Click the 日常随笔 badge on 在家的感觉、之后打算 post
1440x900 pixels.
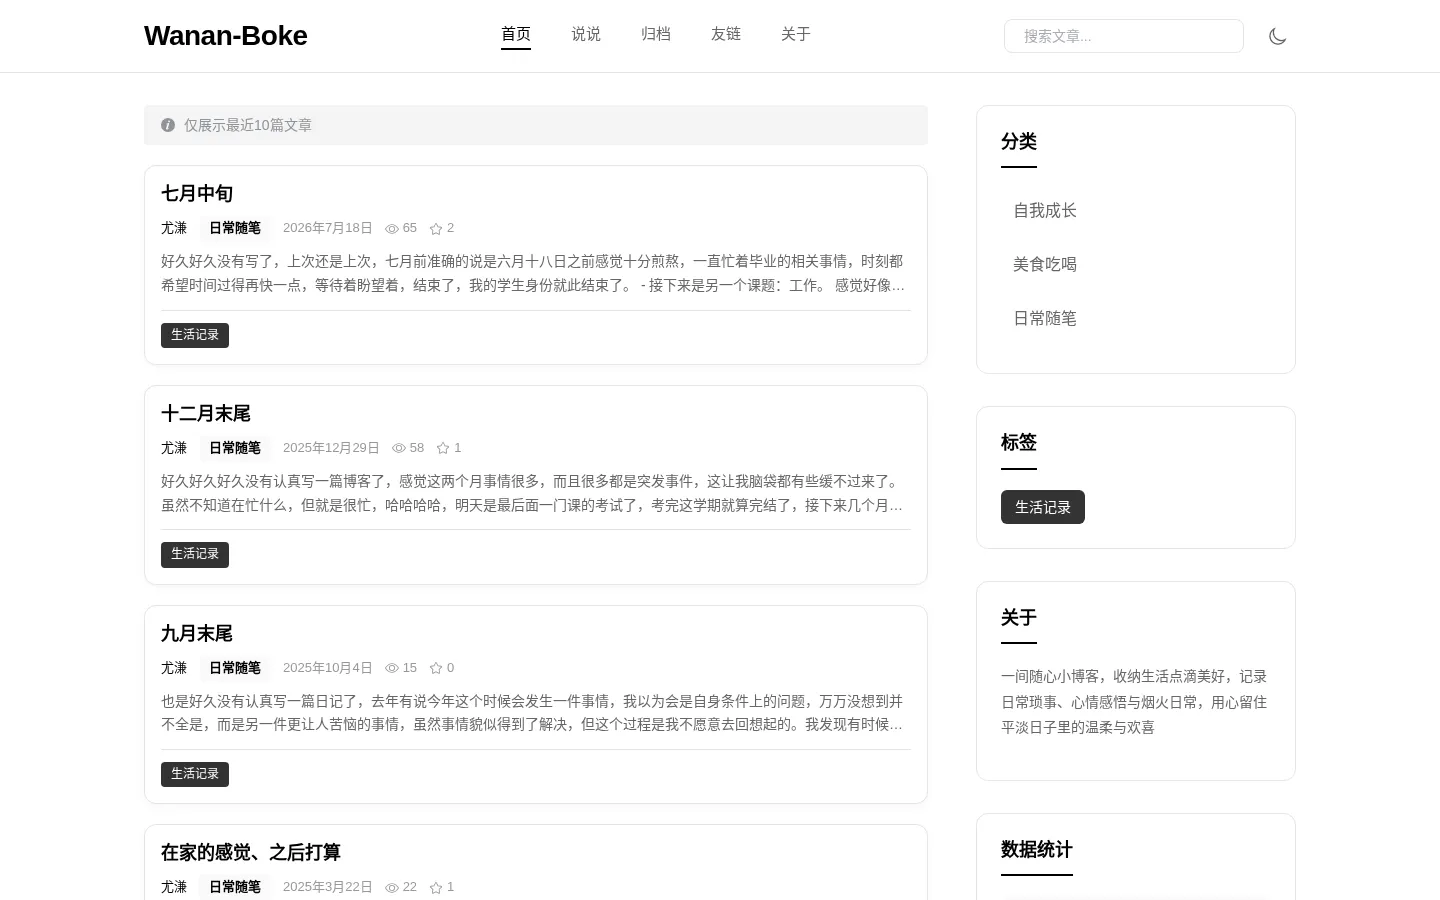coord(235,887)
